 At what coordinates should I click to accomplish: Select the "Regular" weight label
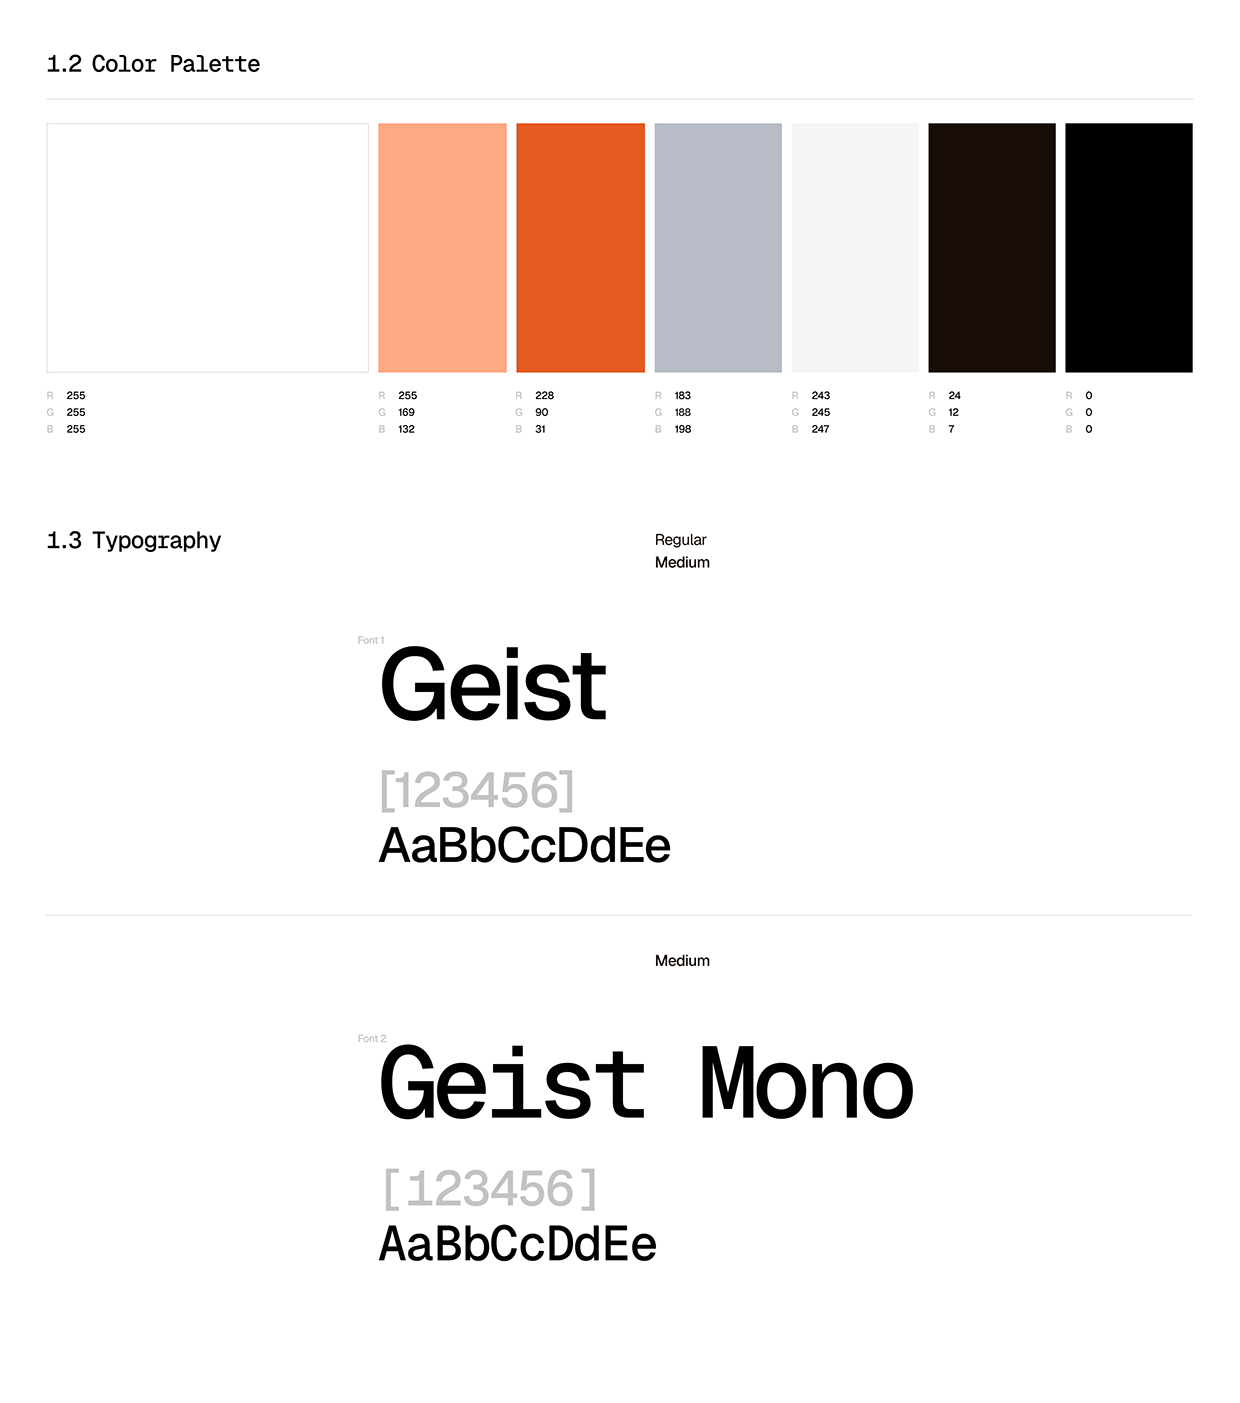(x=680, y=540)
